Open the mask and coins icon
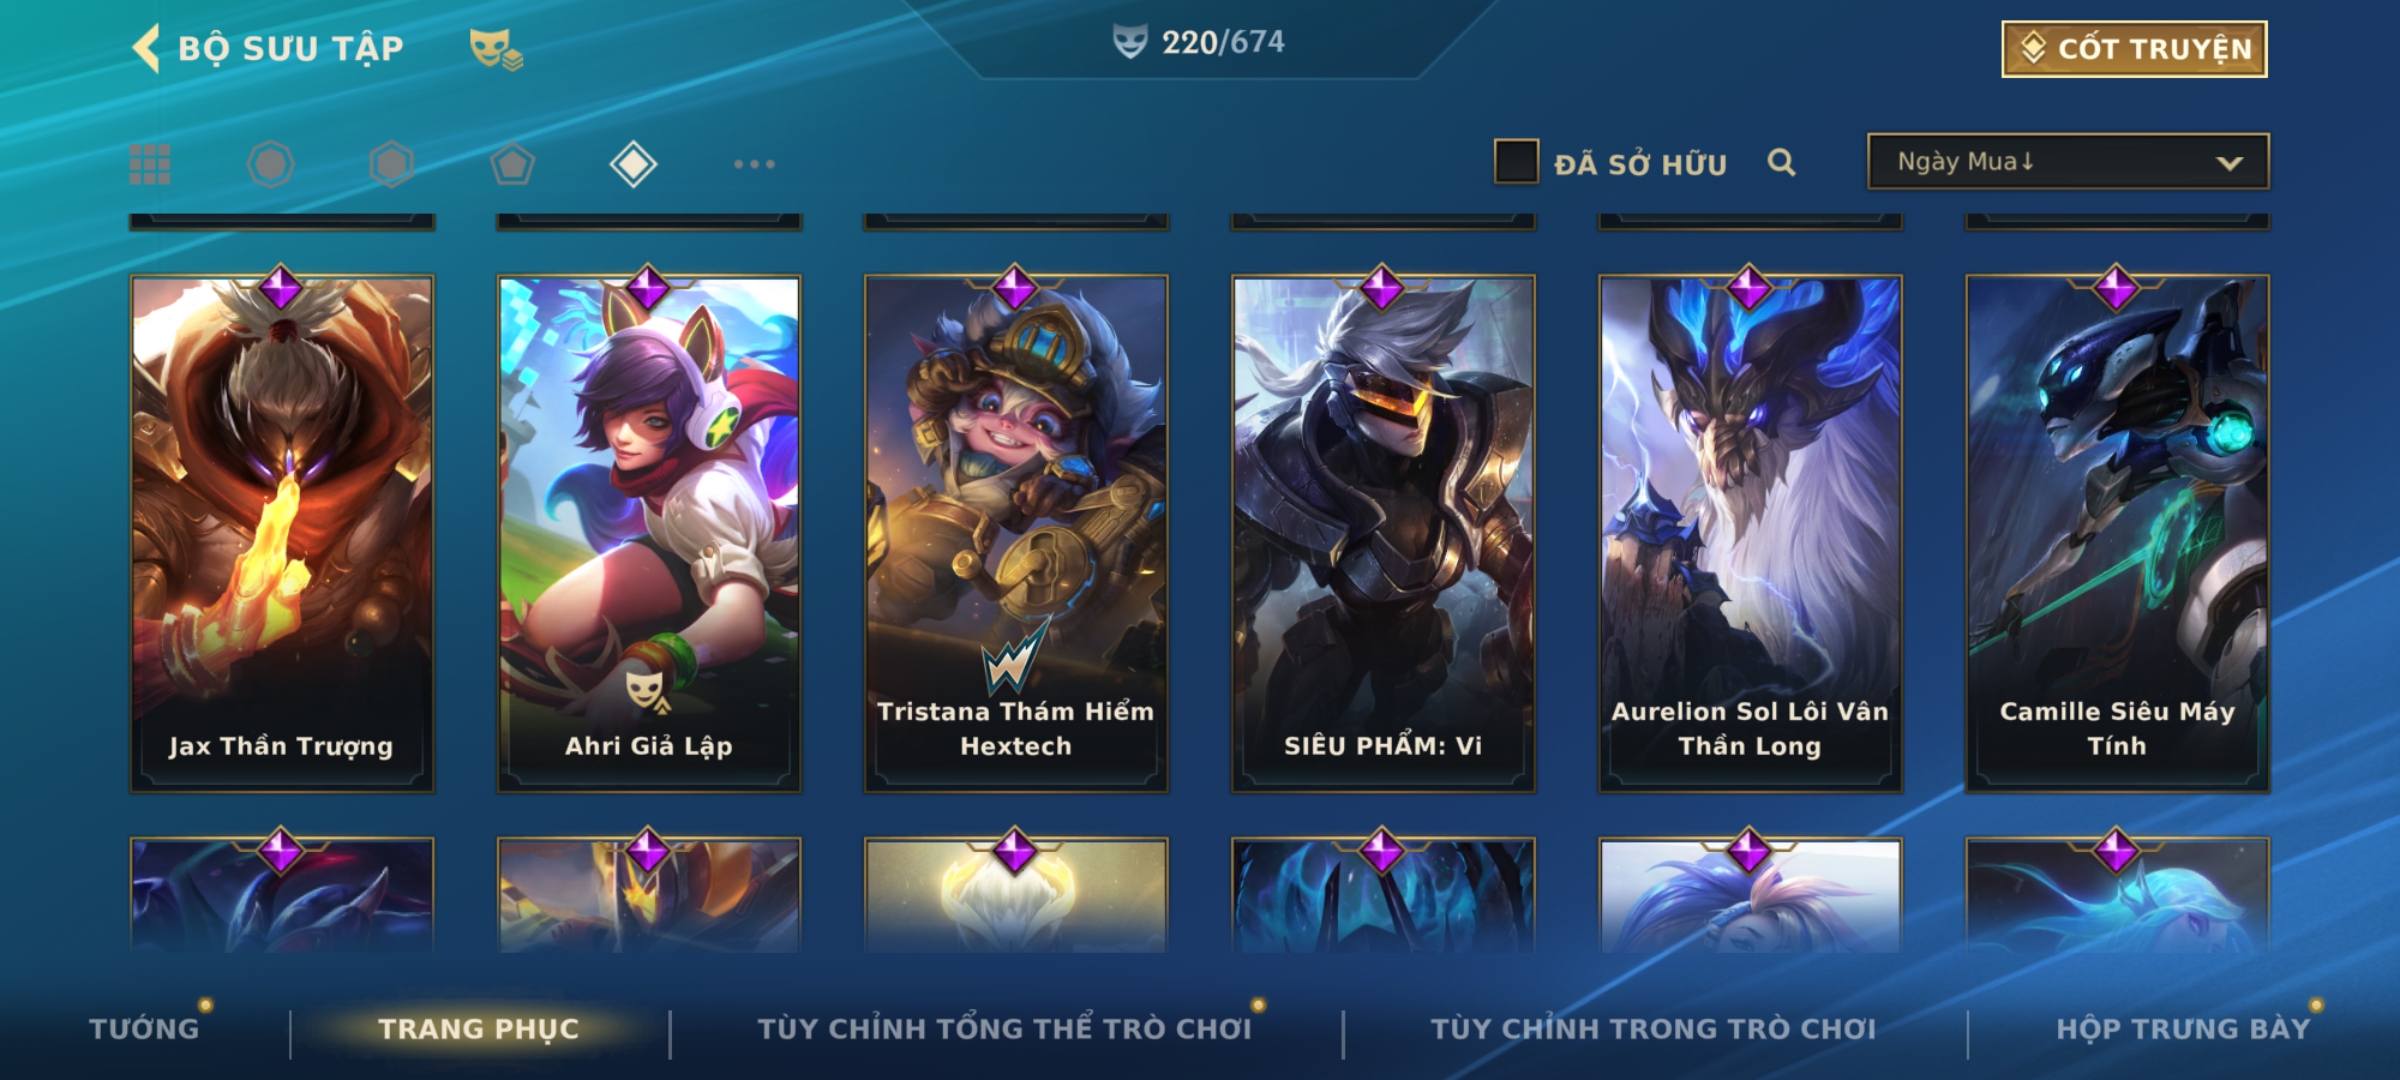2400x1080 pixels. (x=496, y=49)
